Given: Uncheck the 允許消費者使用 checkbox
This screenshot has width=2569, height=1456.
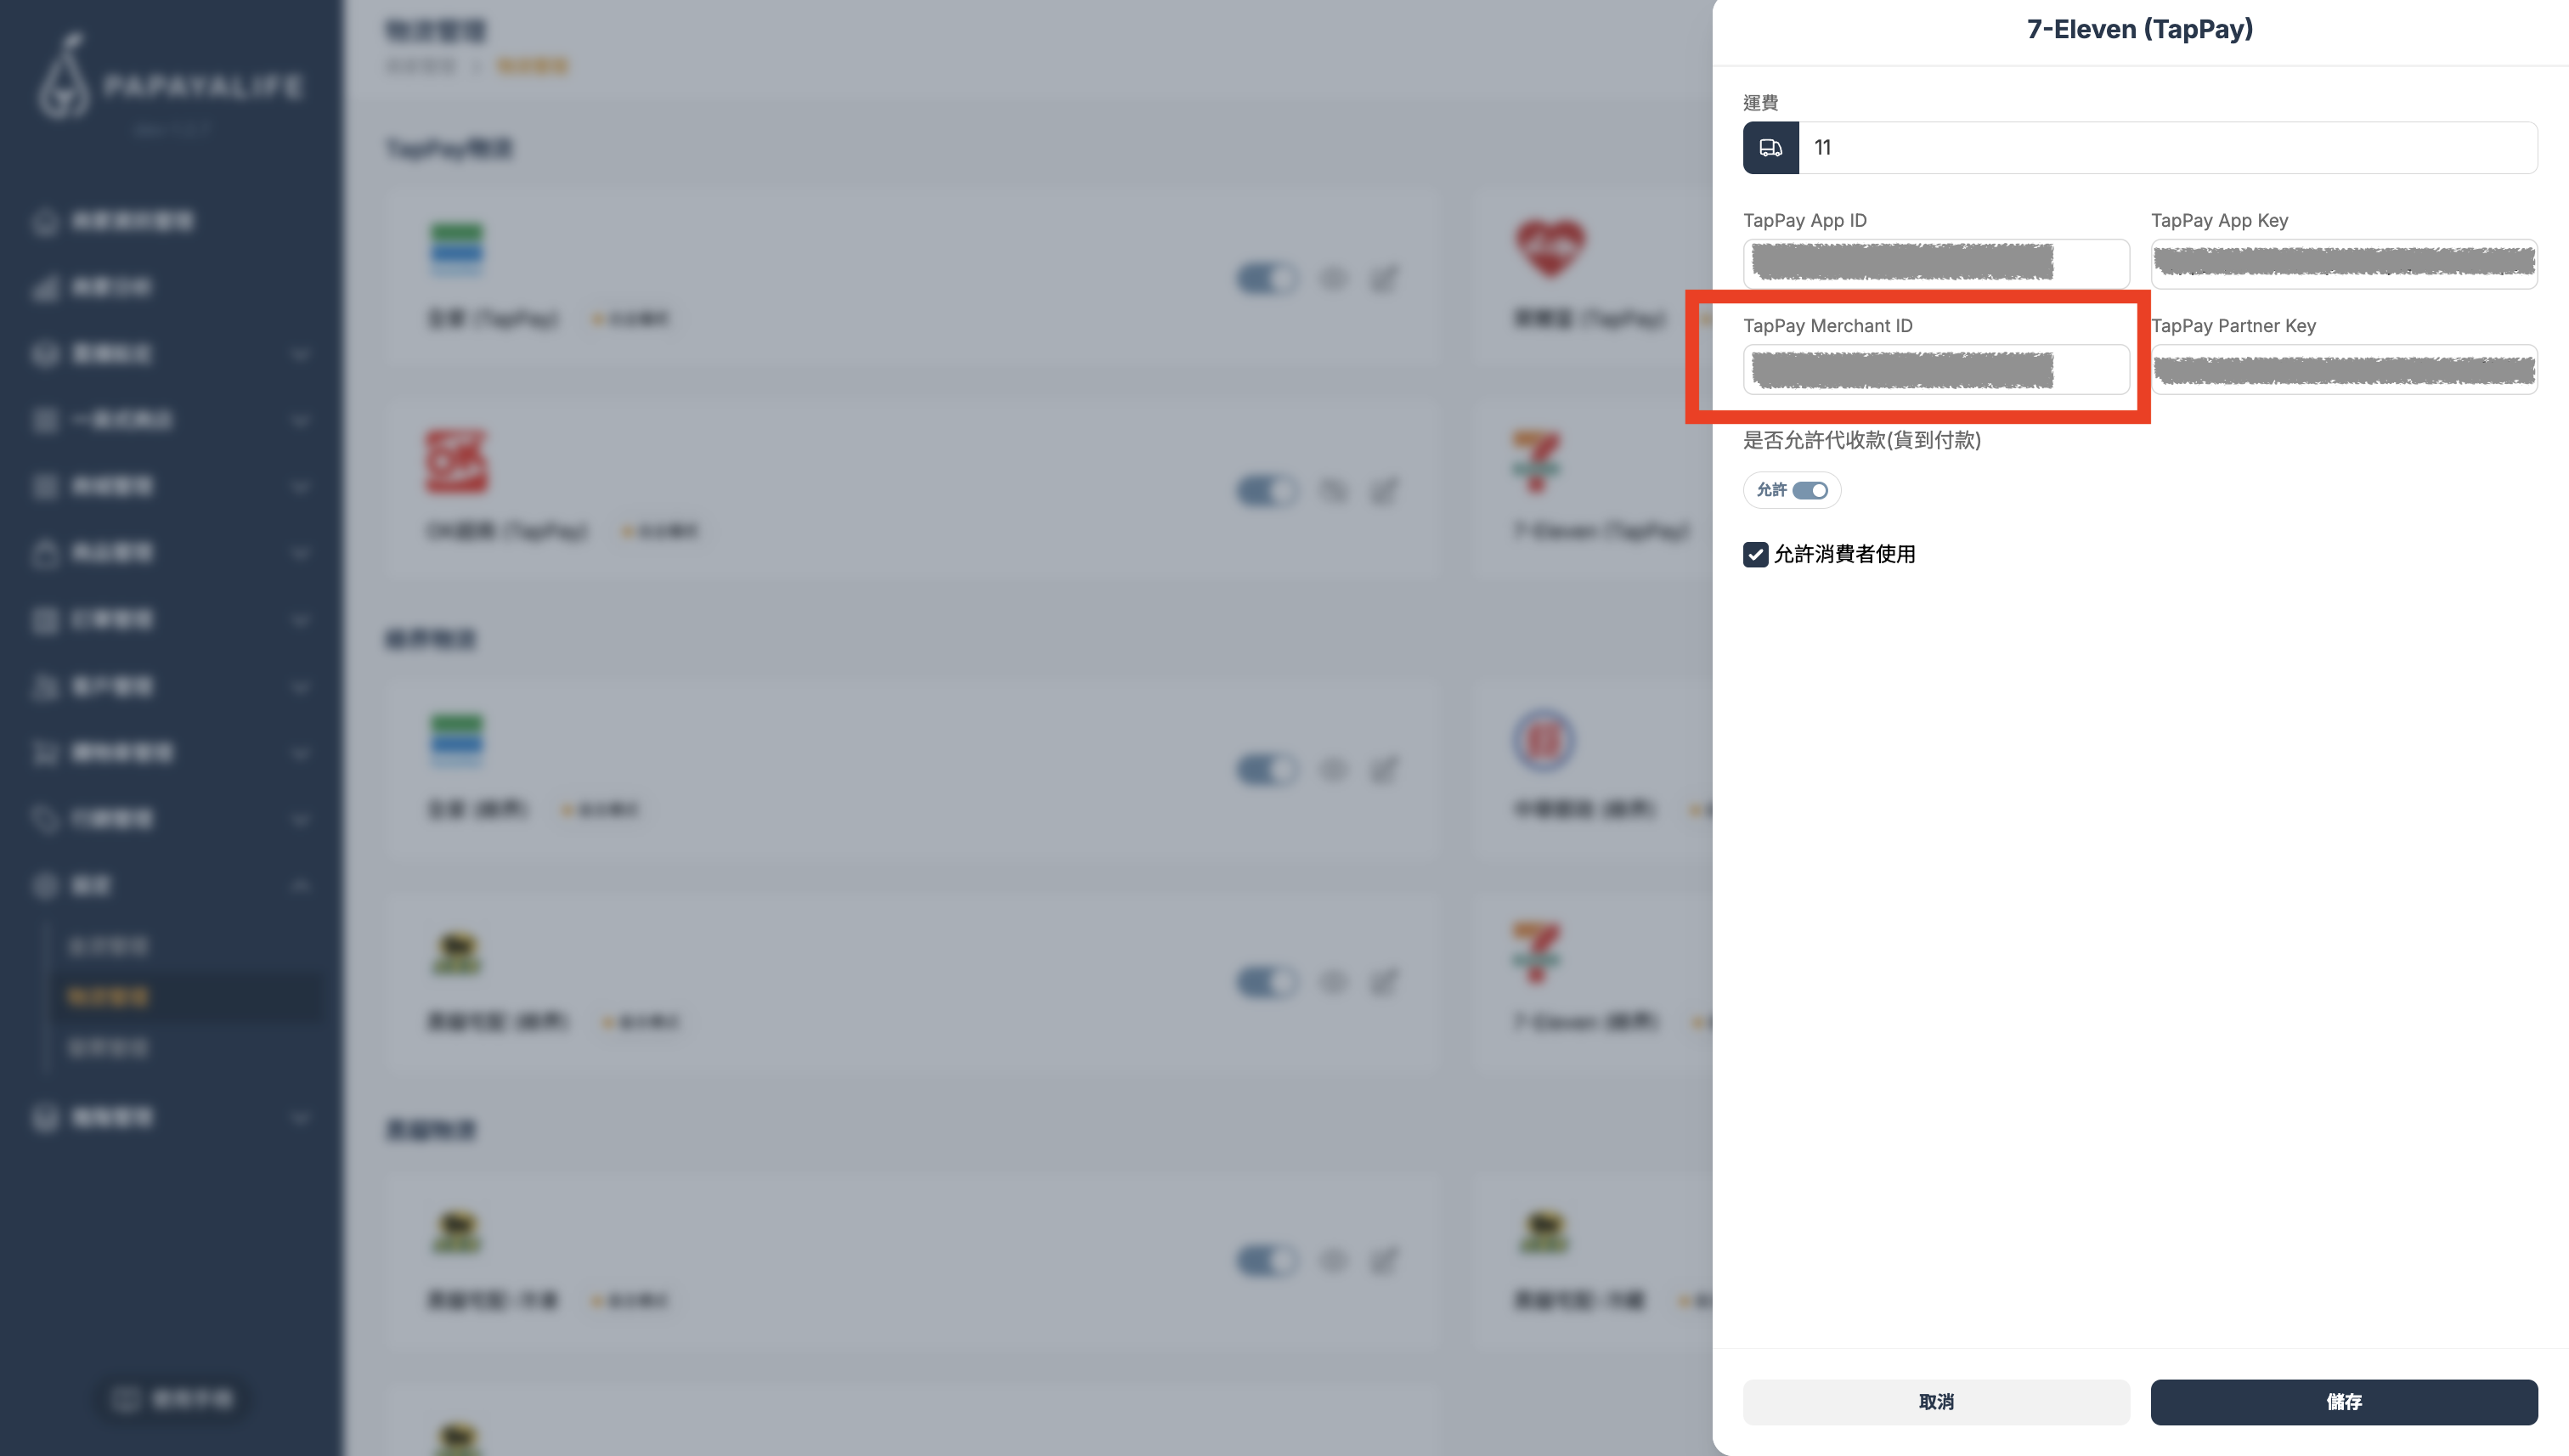Looking at the screenshot, I should [1755, 554].
